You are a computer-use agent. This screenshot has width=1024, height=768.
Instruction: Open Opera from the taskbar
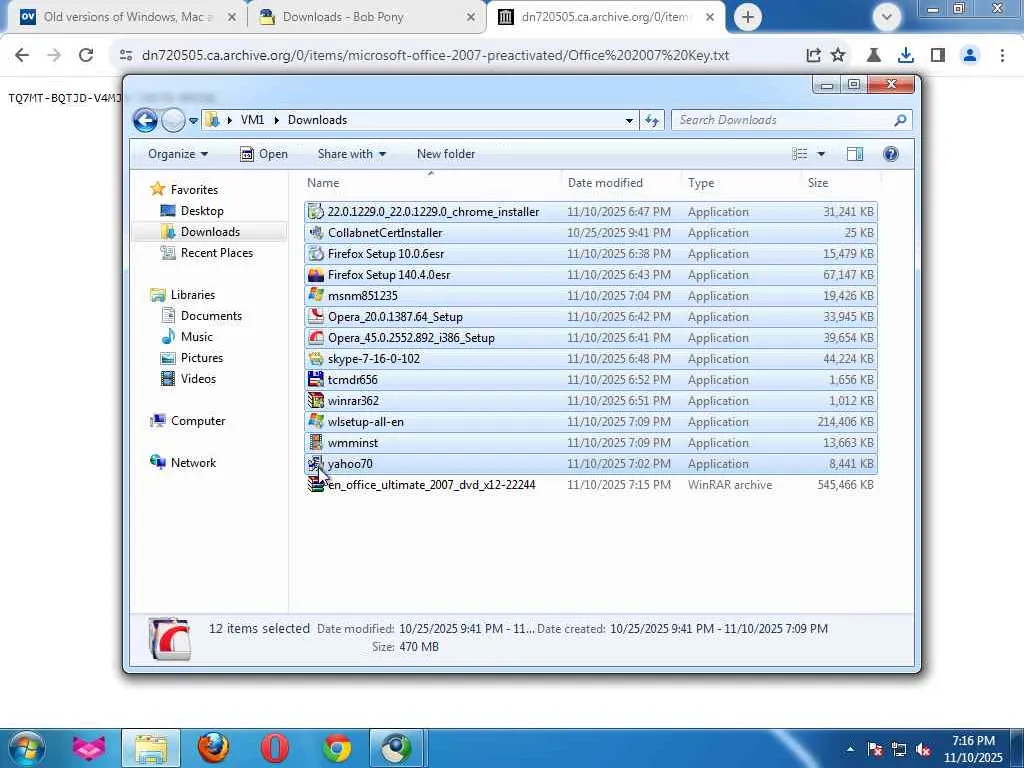275,748
